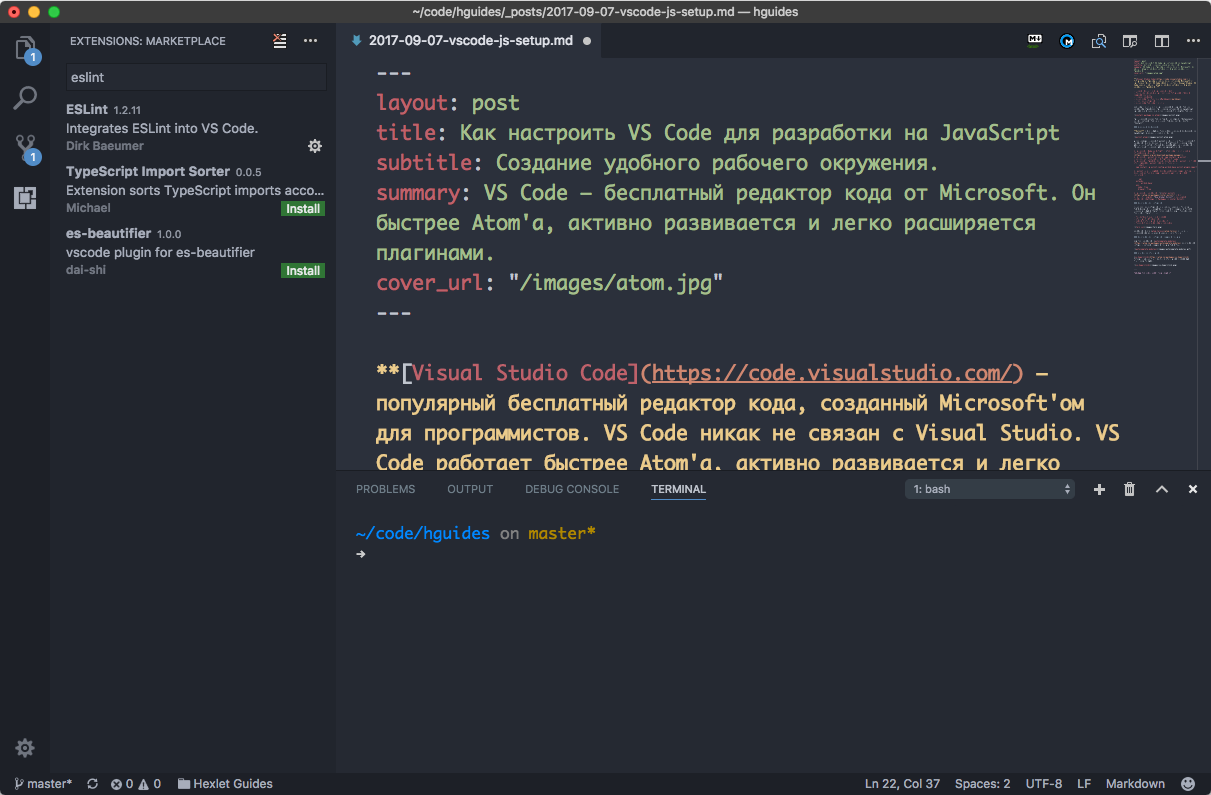1211x795 pixels.
Task: Open the Search view in activity bar
Action: (x=24, y=99)
